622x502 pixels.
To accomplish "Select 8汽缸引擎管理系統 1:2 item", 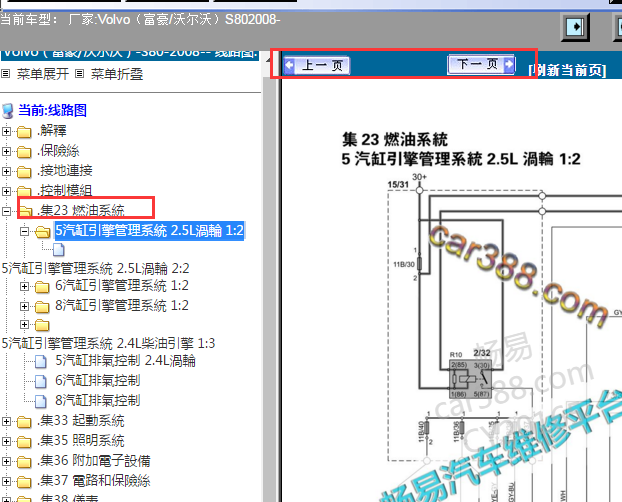I will (122, 305).
